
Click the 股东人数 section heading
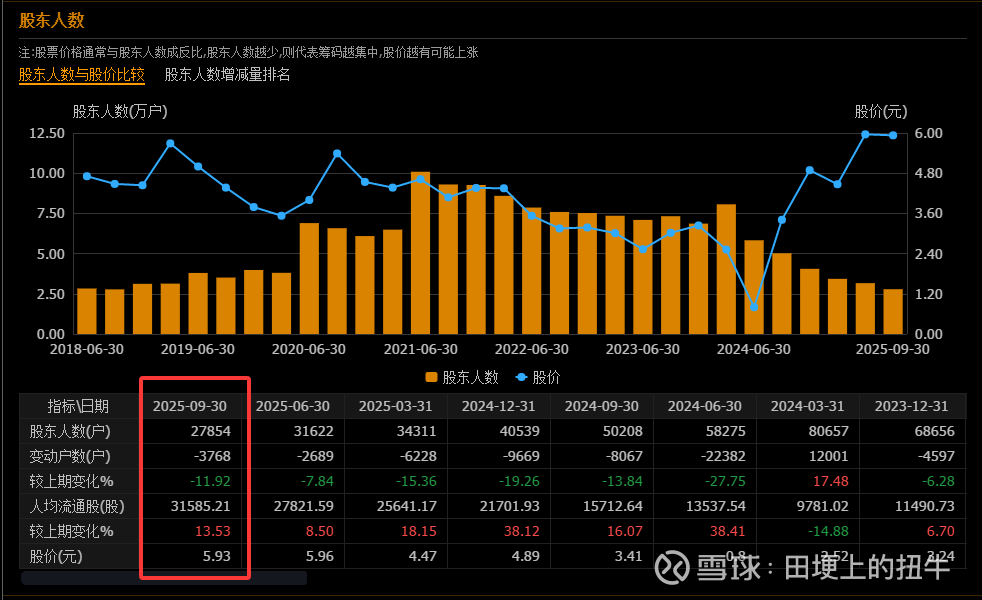point(51,21)
